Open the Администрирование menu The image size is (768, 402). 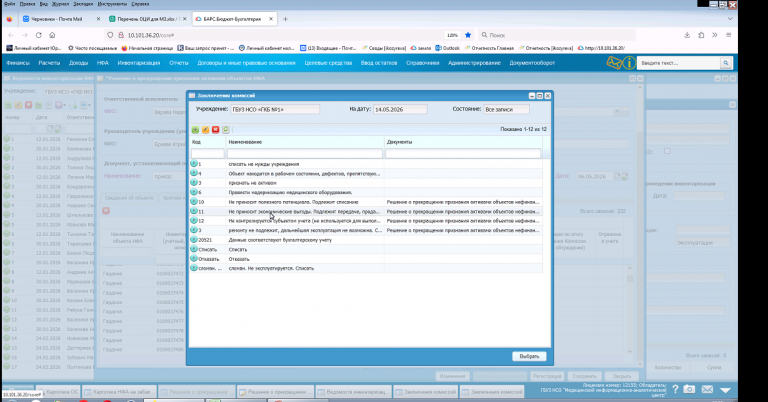pyautogui.click(x=474, y=63)
